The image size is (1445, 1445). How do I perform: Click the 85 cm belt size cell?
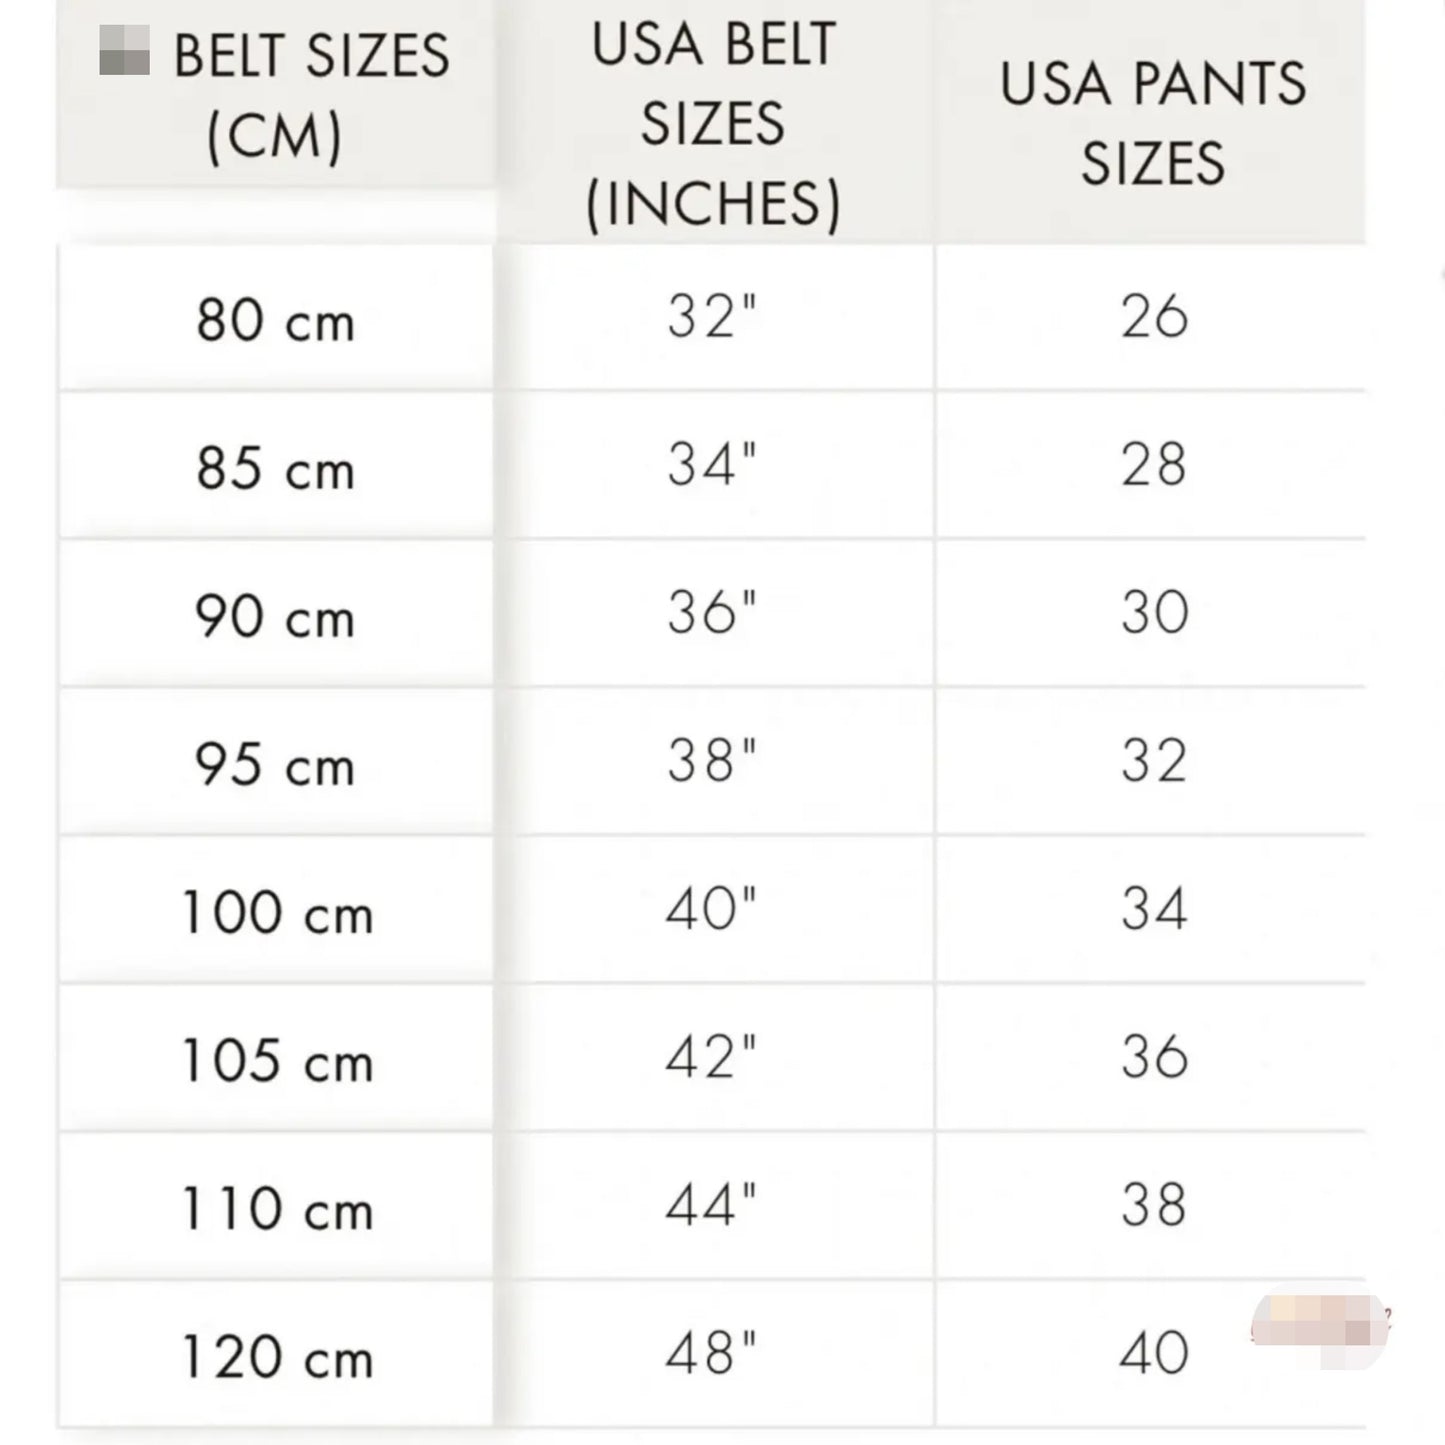pyautogui.click(x=276, y=466)
